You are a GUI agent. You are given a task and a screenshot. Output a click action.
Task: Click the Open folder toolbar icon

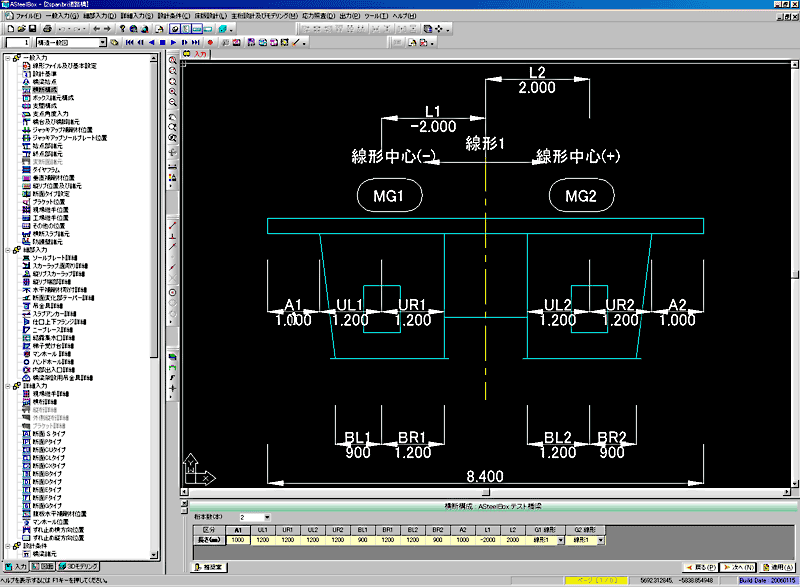point(21,29)
